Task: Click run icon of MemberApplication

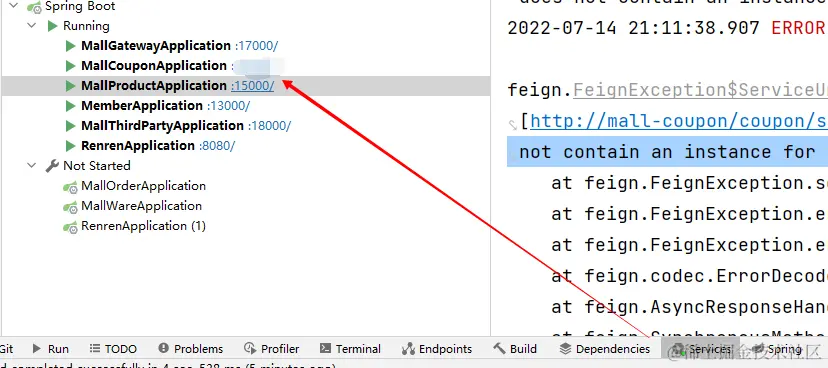Action: [70, 106]
